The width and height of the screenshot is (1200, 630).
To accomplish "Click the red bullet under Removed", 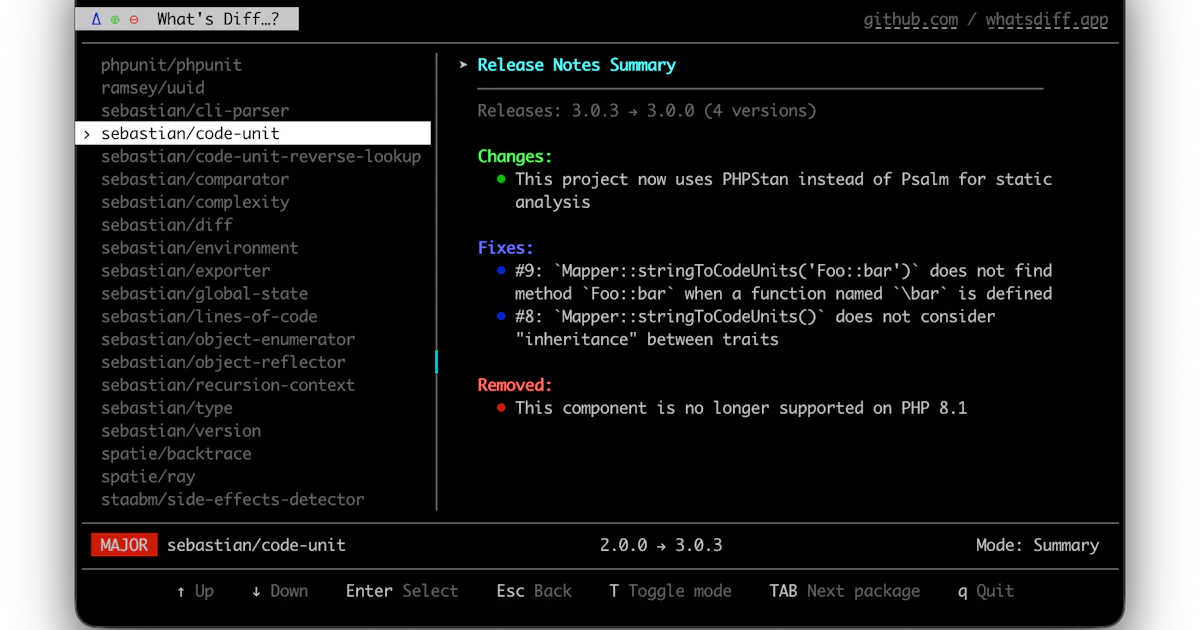I will [502, 408].
